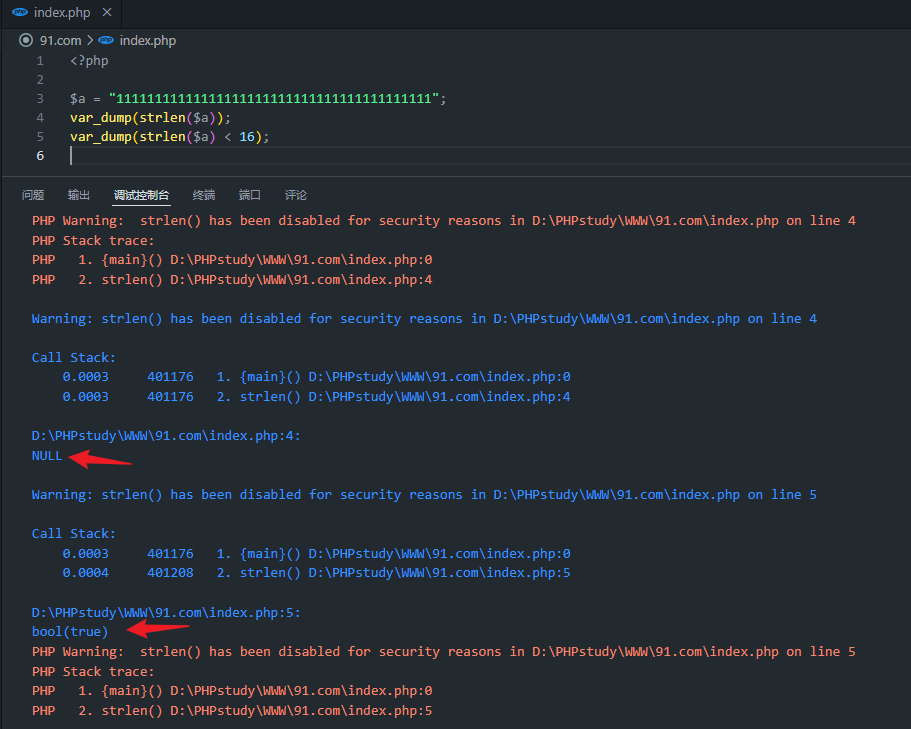
Task: Place cursor on empty line 6
Action: [x=300, y=156]
